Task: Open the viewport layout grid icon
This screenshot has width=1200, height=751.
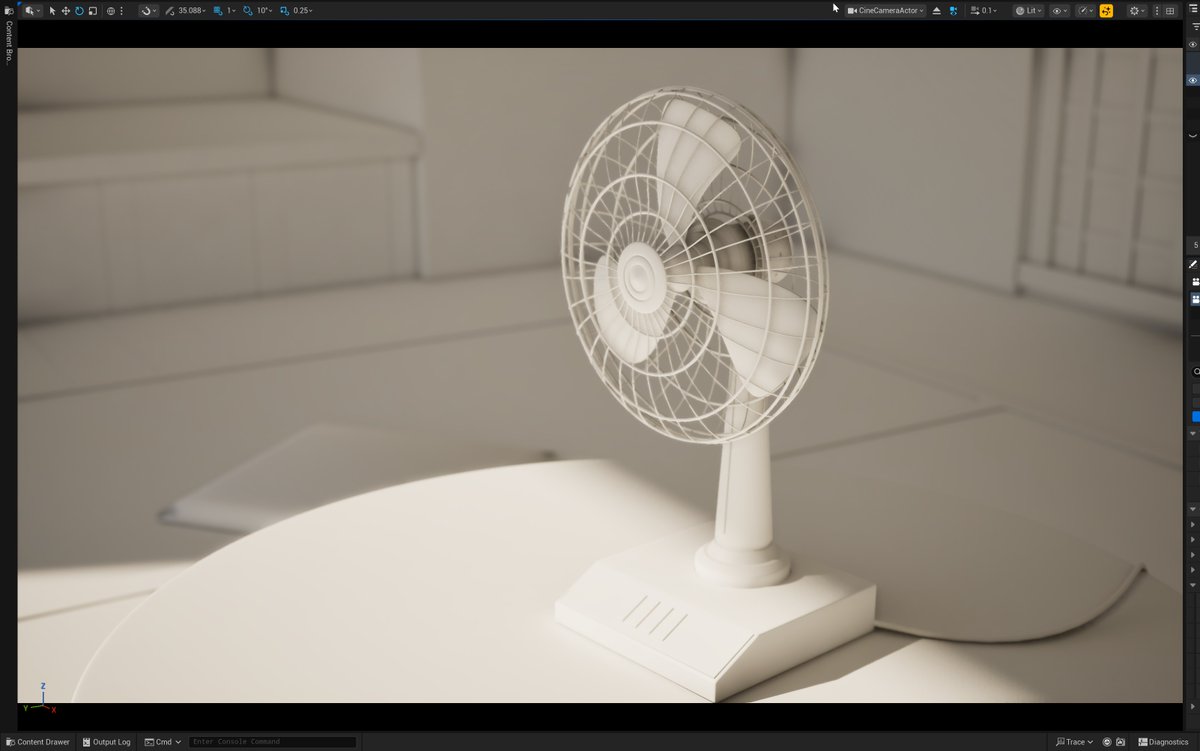Action: (x=1170, y=10)
